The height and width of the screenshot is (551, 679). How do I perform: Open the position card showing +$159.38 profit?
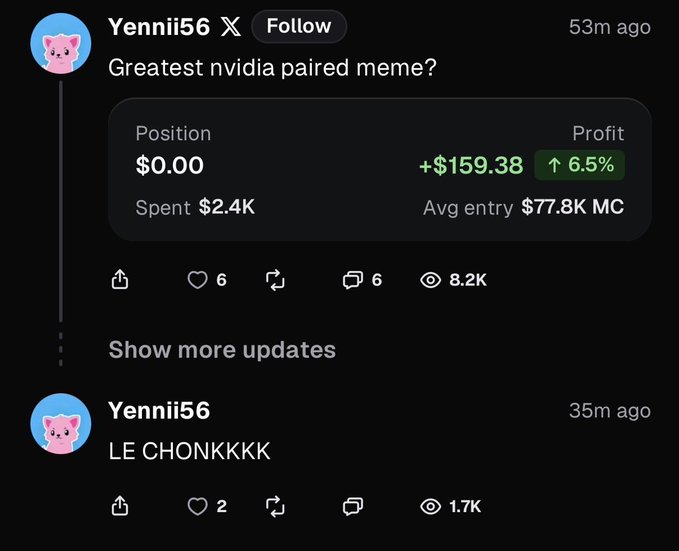[x=380, y=169]
